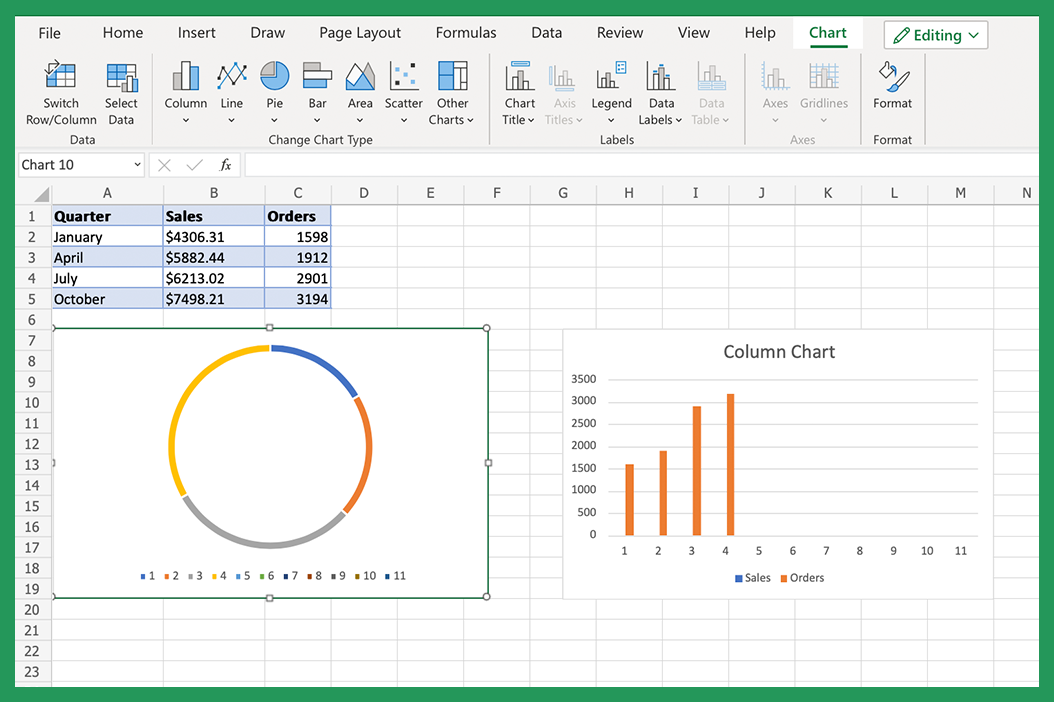Open the Format pane icon
Image resolution: width=1054 pixels, height=702 pixels.
click(x=892, y=90)
